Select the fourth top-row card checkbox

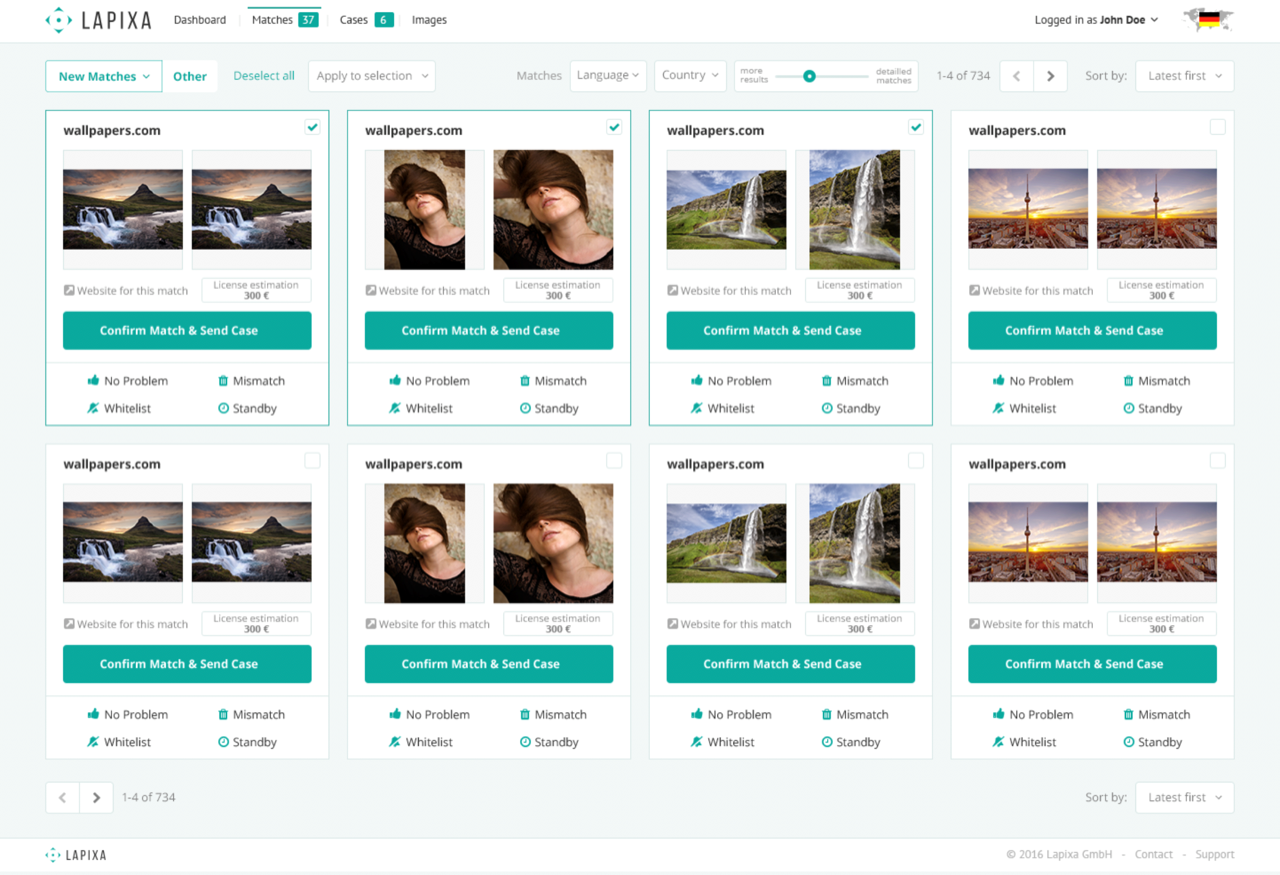pos(1217,127)
